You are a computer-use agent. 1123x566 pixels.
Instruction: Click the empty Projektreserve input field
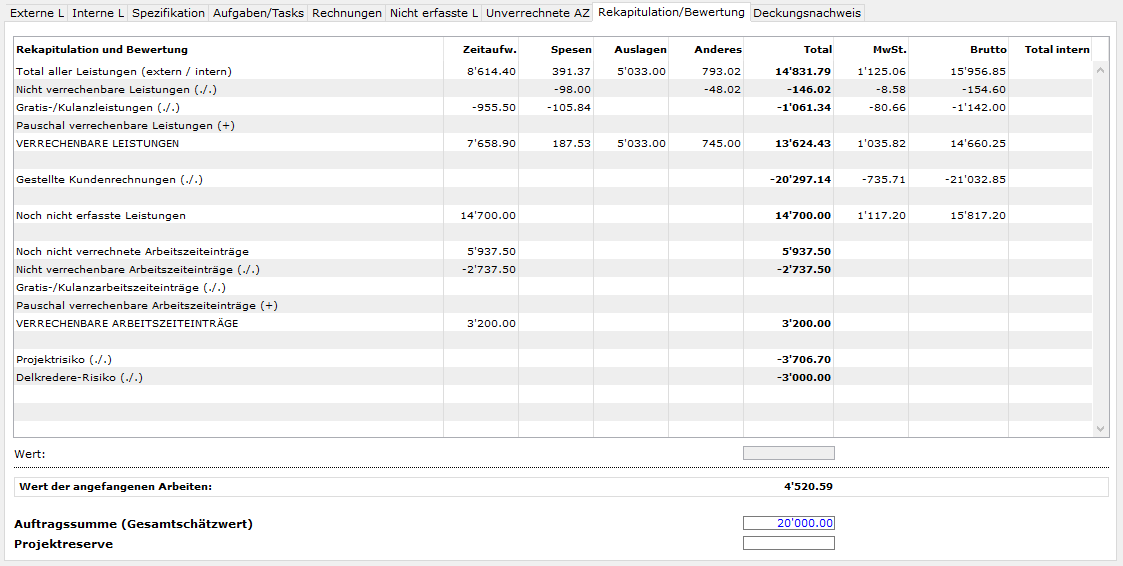coord(788,543)
